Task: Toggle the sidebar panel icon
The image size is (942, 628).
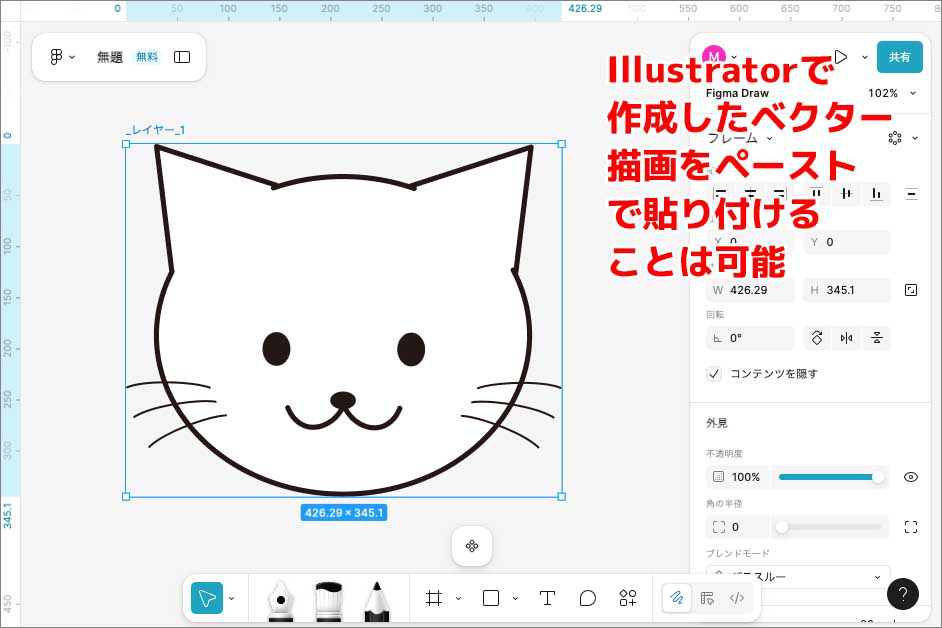Action: tap(182, 57)
